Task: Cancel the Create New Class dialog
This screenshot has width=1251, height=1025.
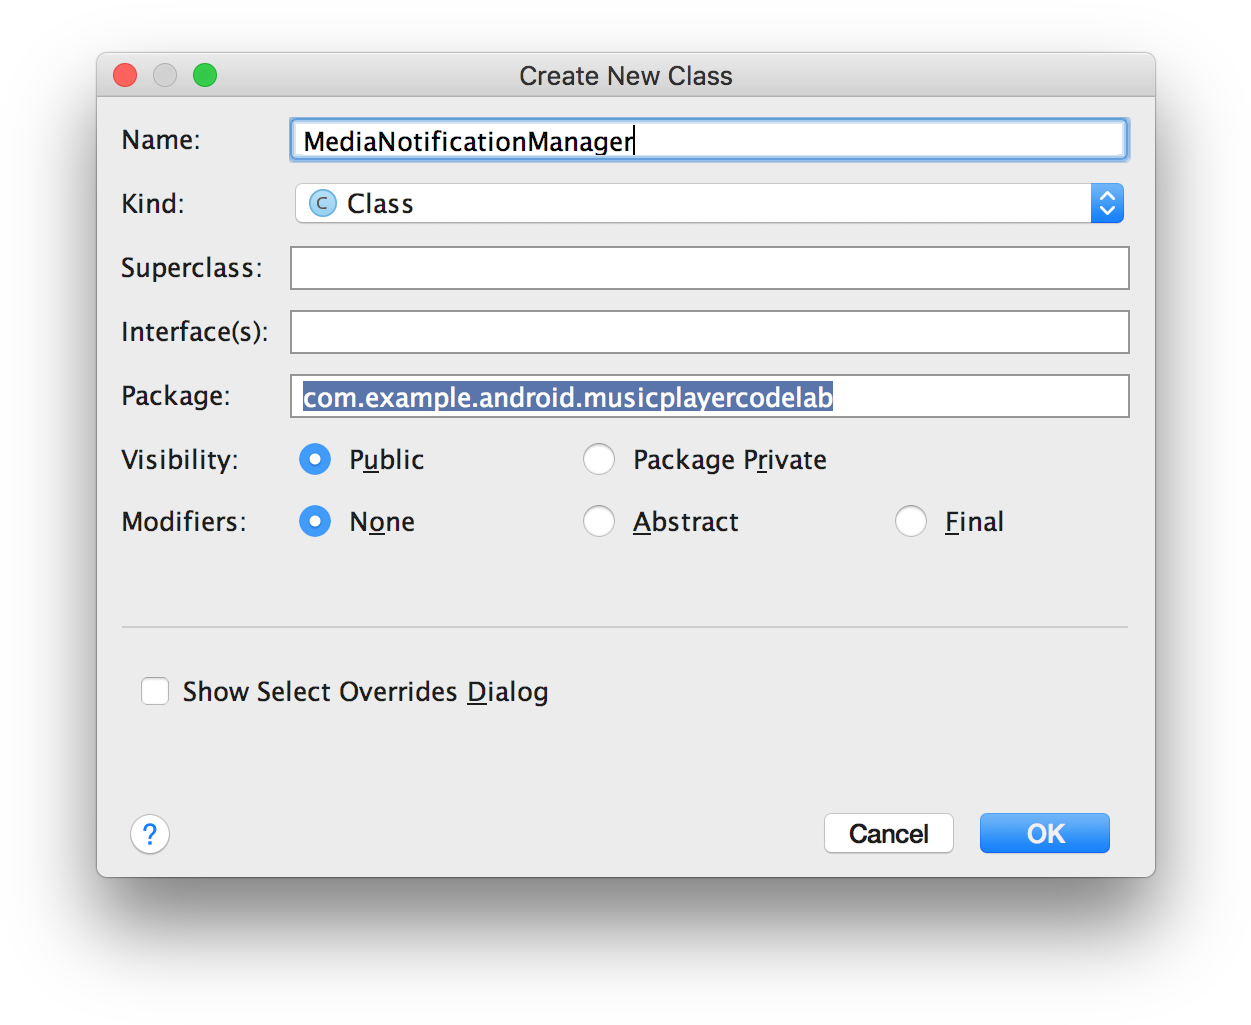Action: click(x=888, y=833)
